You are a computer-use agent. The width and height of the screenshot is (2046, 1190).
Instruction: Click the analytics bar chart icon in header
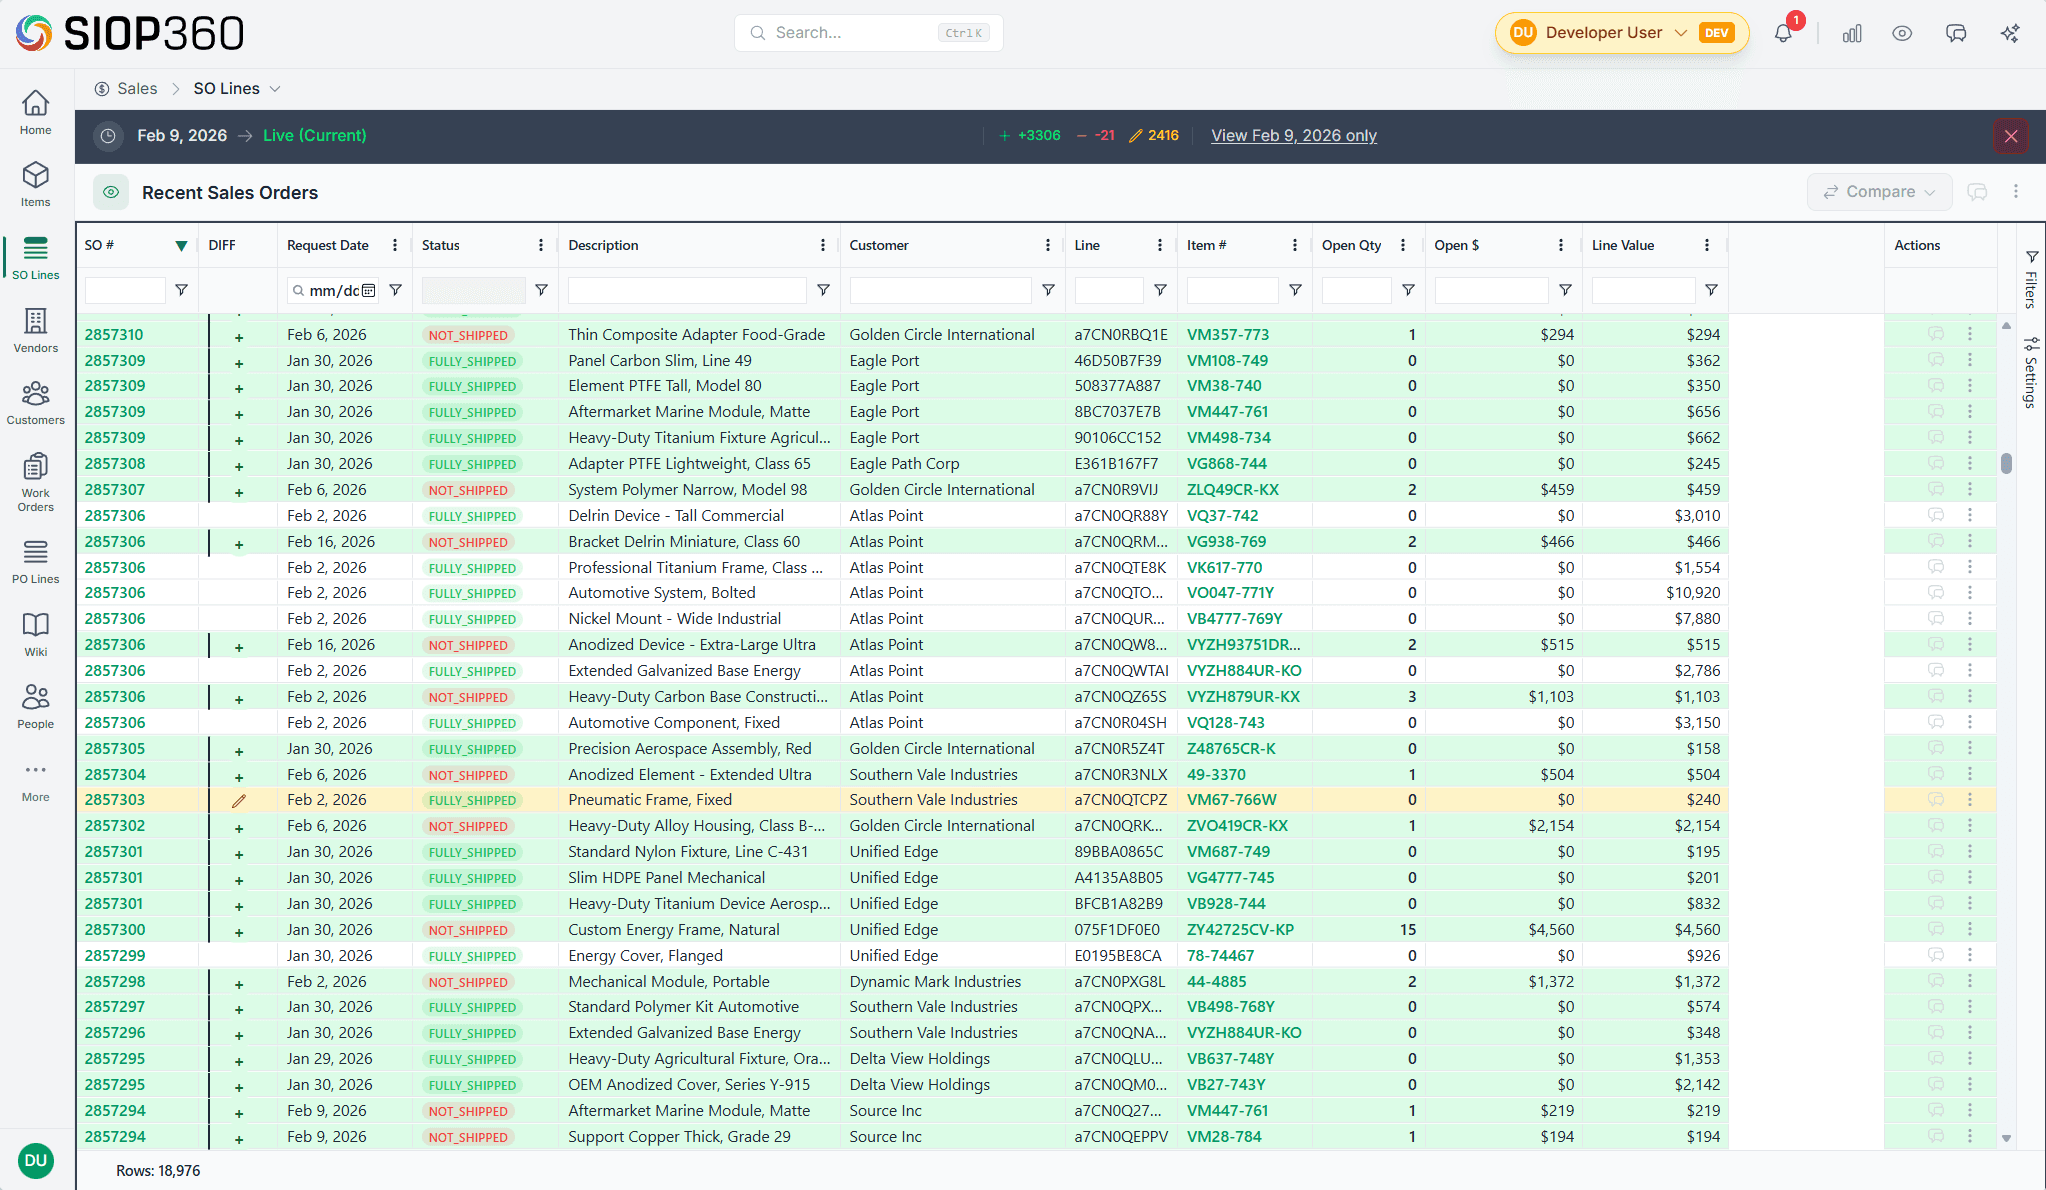tap(1852, 33)
